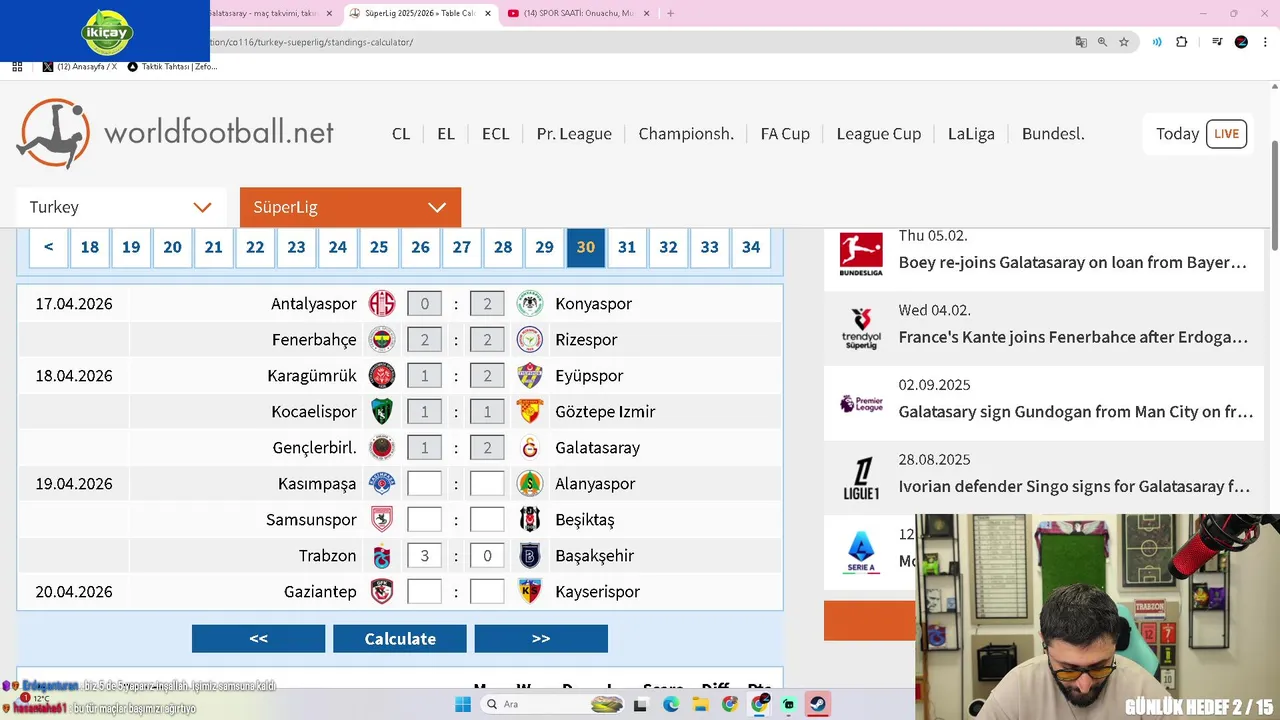Viewport: 1280px width, 720px height.
Task: Click the Samsunspor club crest
Action: pos(382,519)
